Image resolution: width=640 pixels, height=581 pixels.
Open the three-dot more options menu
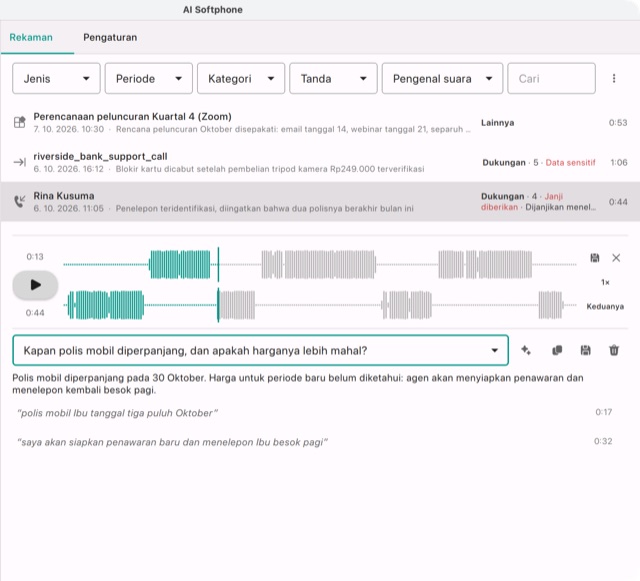coord(614,78)
